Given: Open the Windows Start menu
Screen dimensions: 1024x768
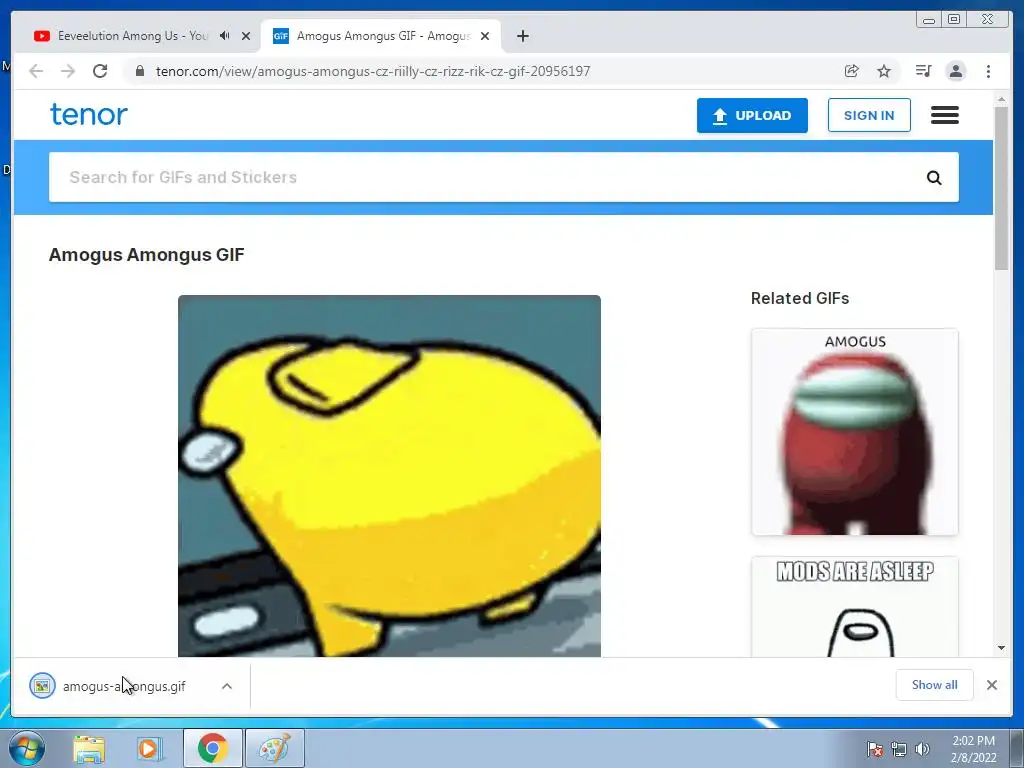Looking at the screenshot, I should coord(27,748).
